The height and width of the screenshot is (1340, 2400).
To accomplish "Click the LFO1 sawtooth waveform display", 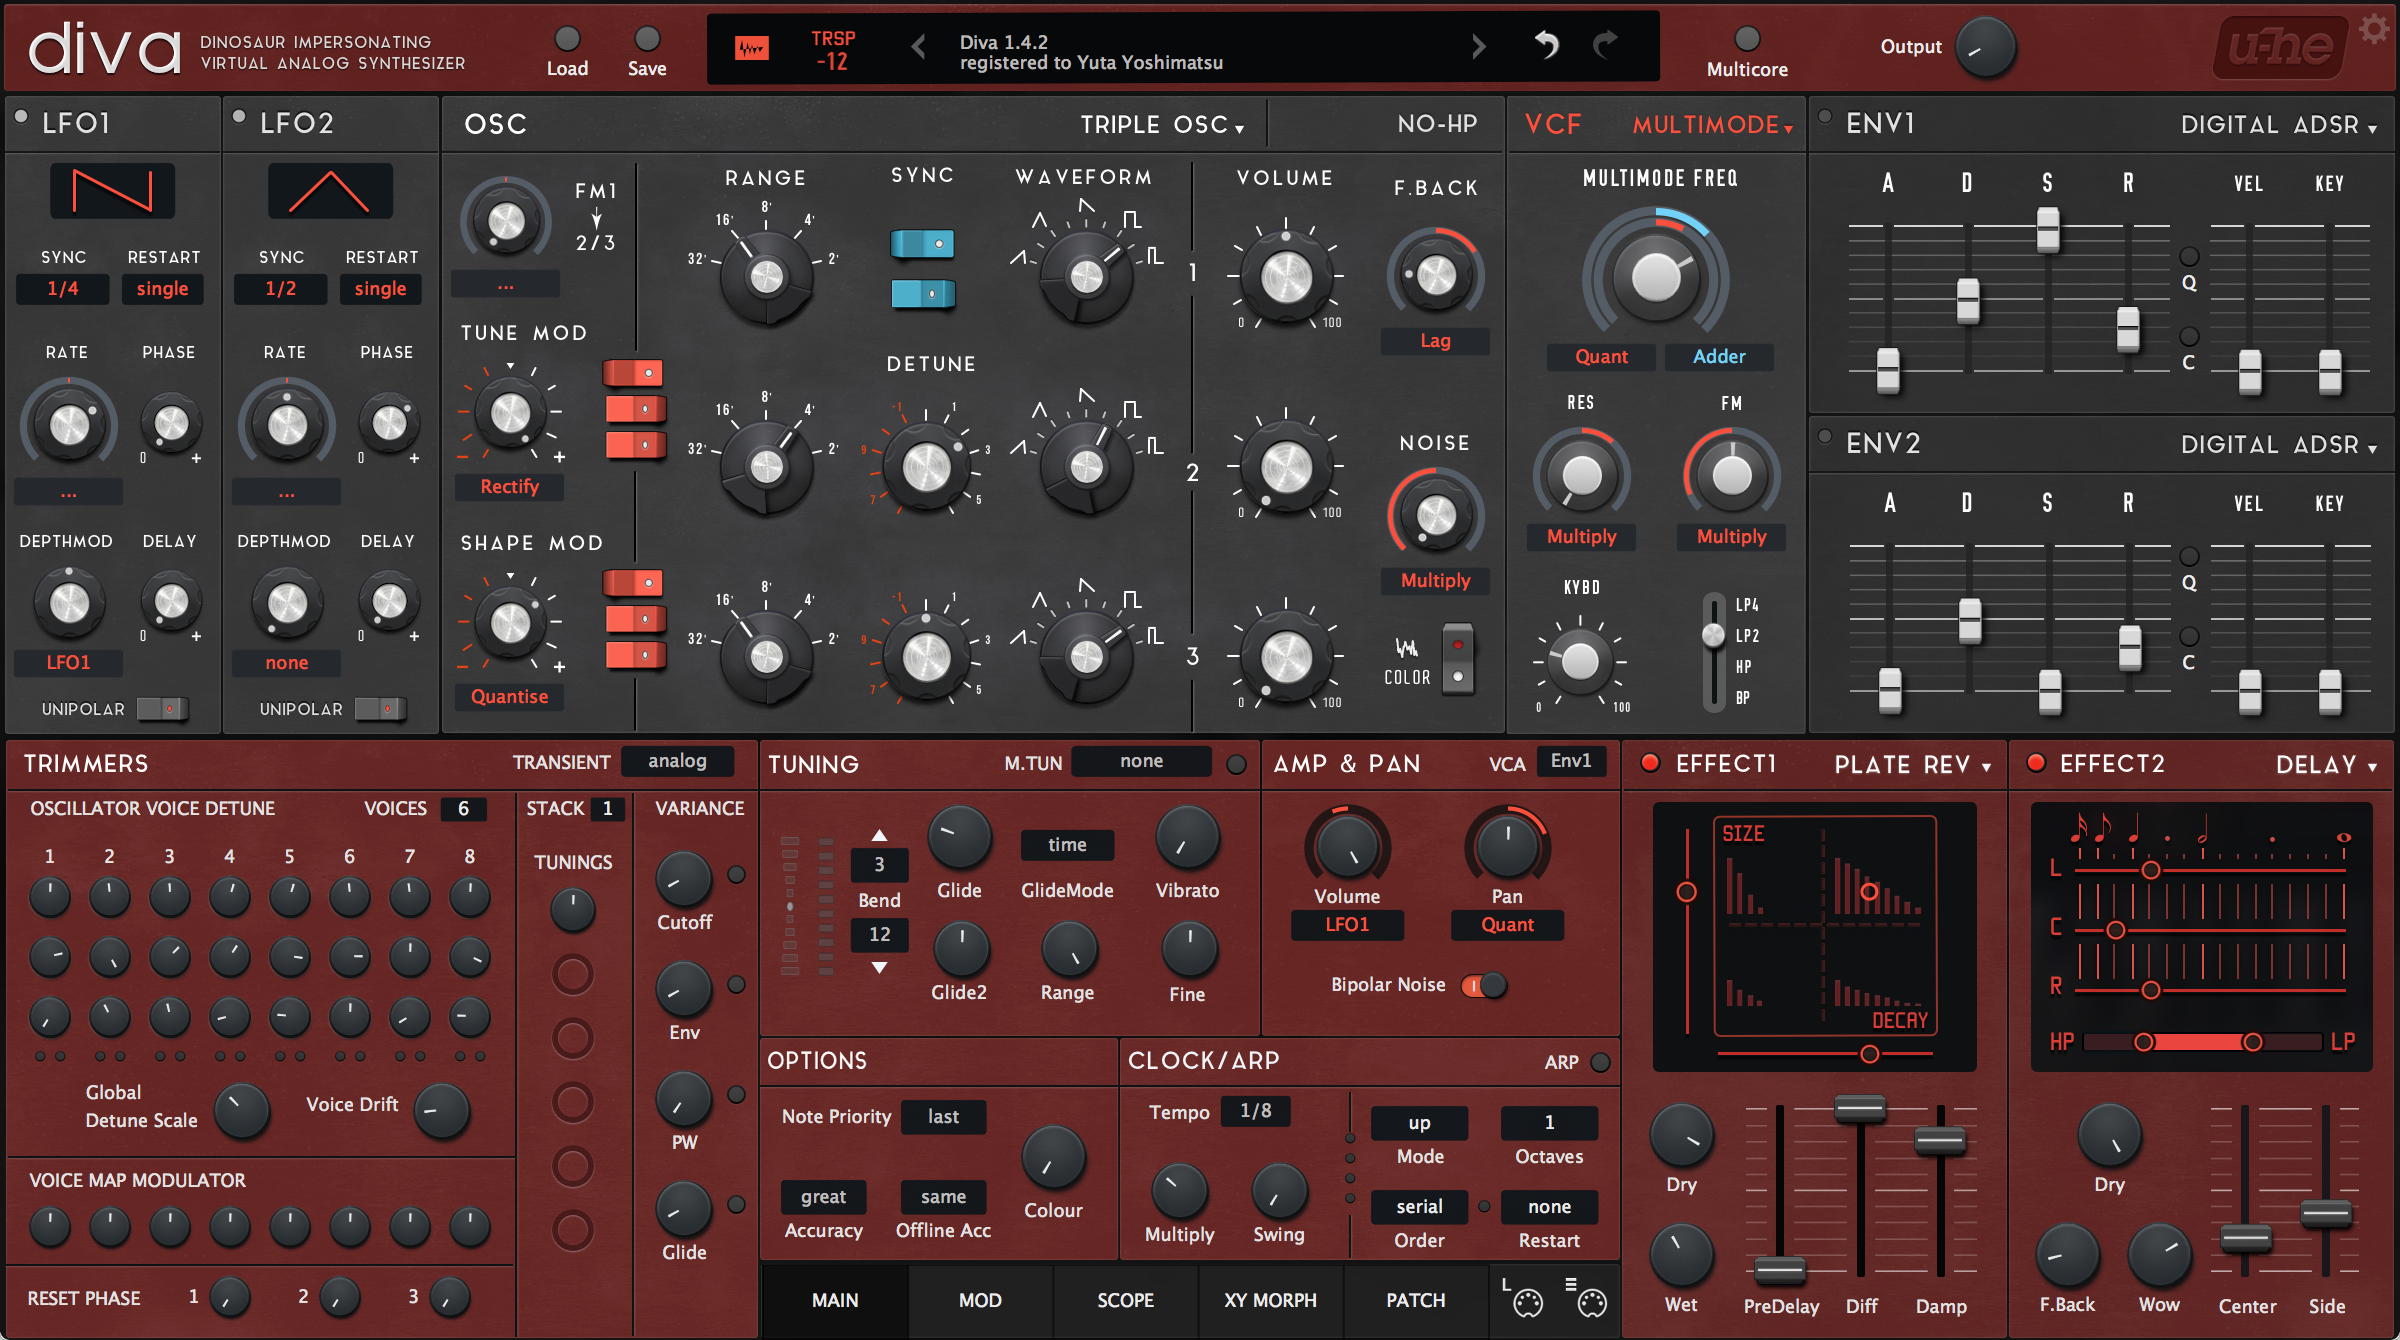I will click(x=113, y=191).
